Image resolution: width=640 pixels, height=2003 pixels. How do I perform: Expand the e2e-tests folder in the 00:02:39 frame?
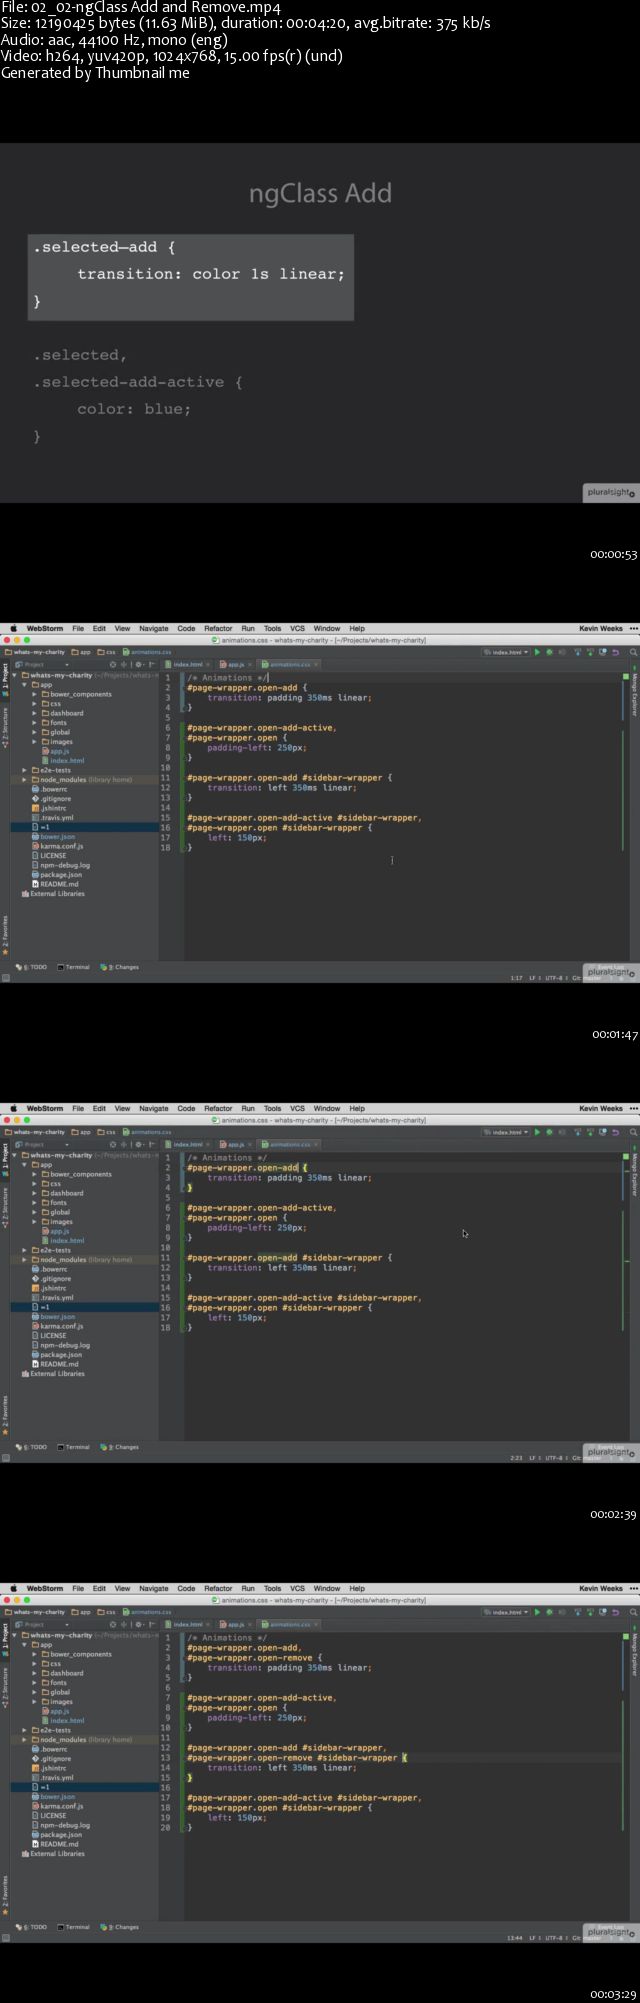point(25,1250)
